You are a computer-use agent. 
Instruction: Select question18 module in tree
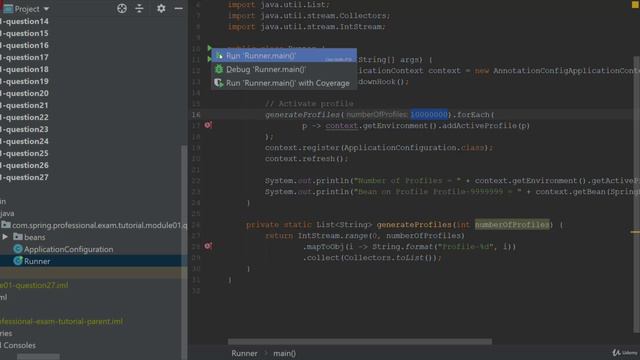pyautogui.click(x=24, y=69)
